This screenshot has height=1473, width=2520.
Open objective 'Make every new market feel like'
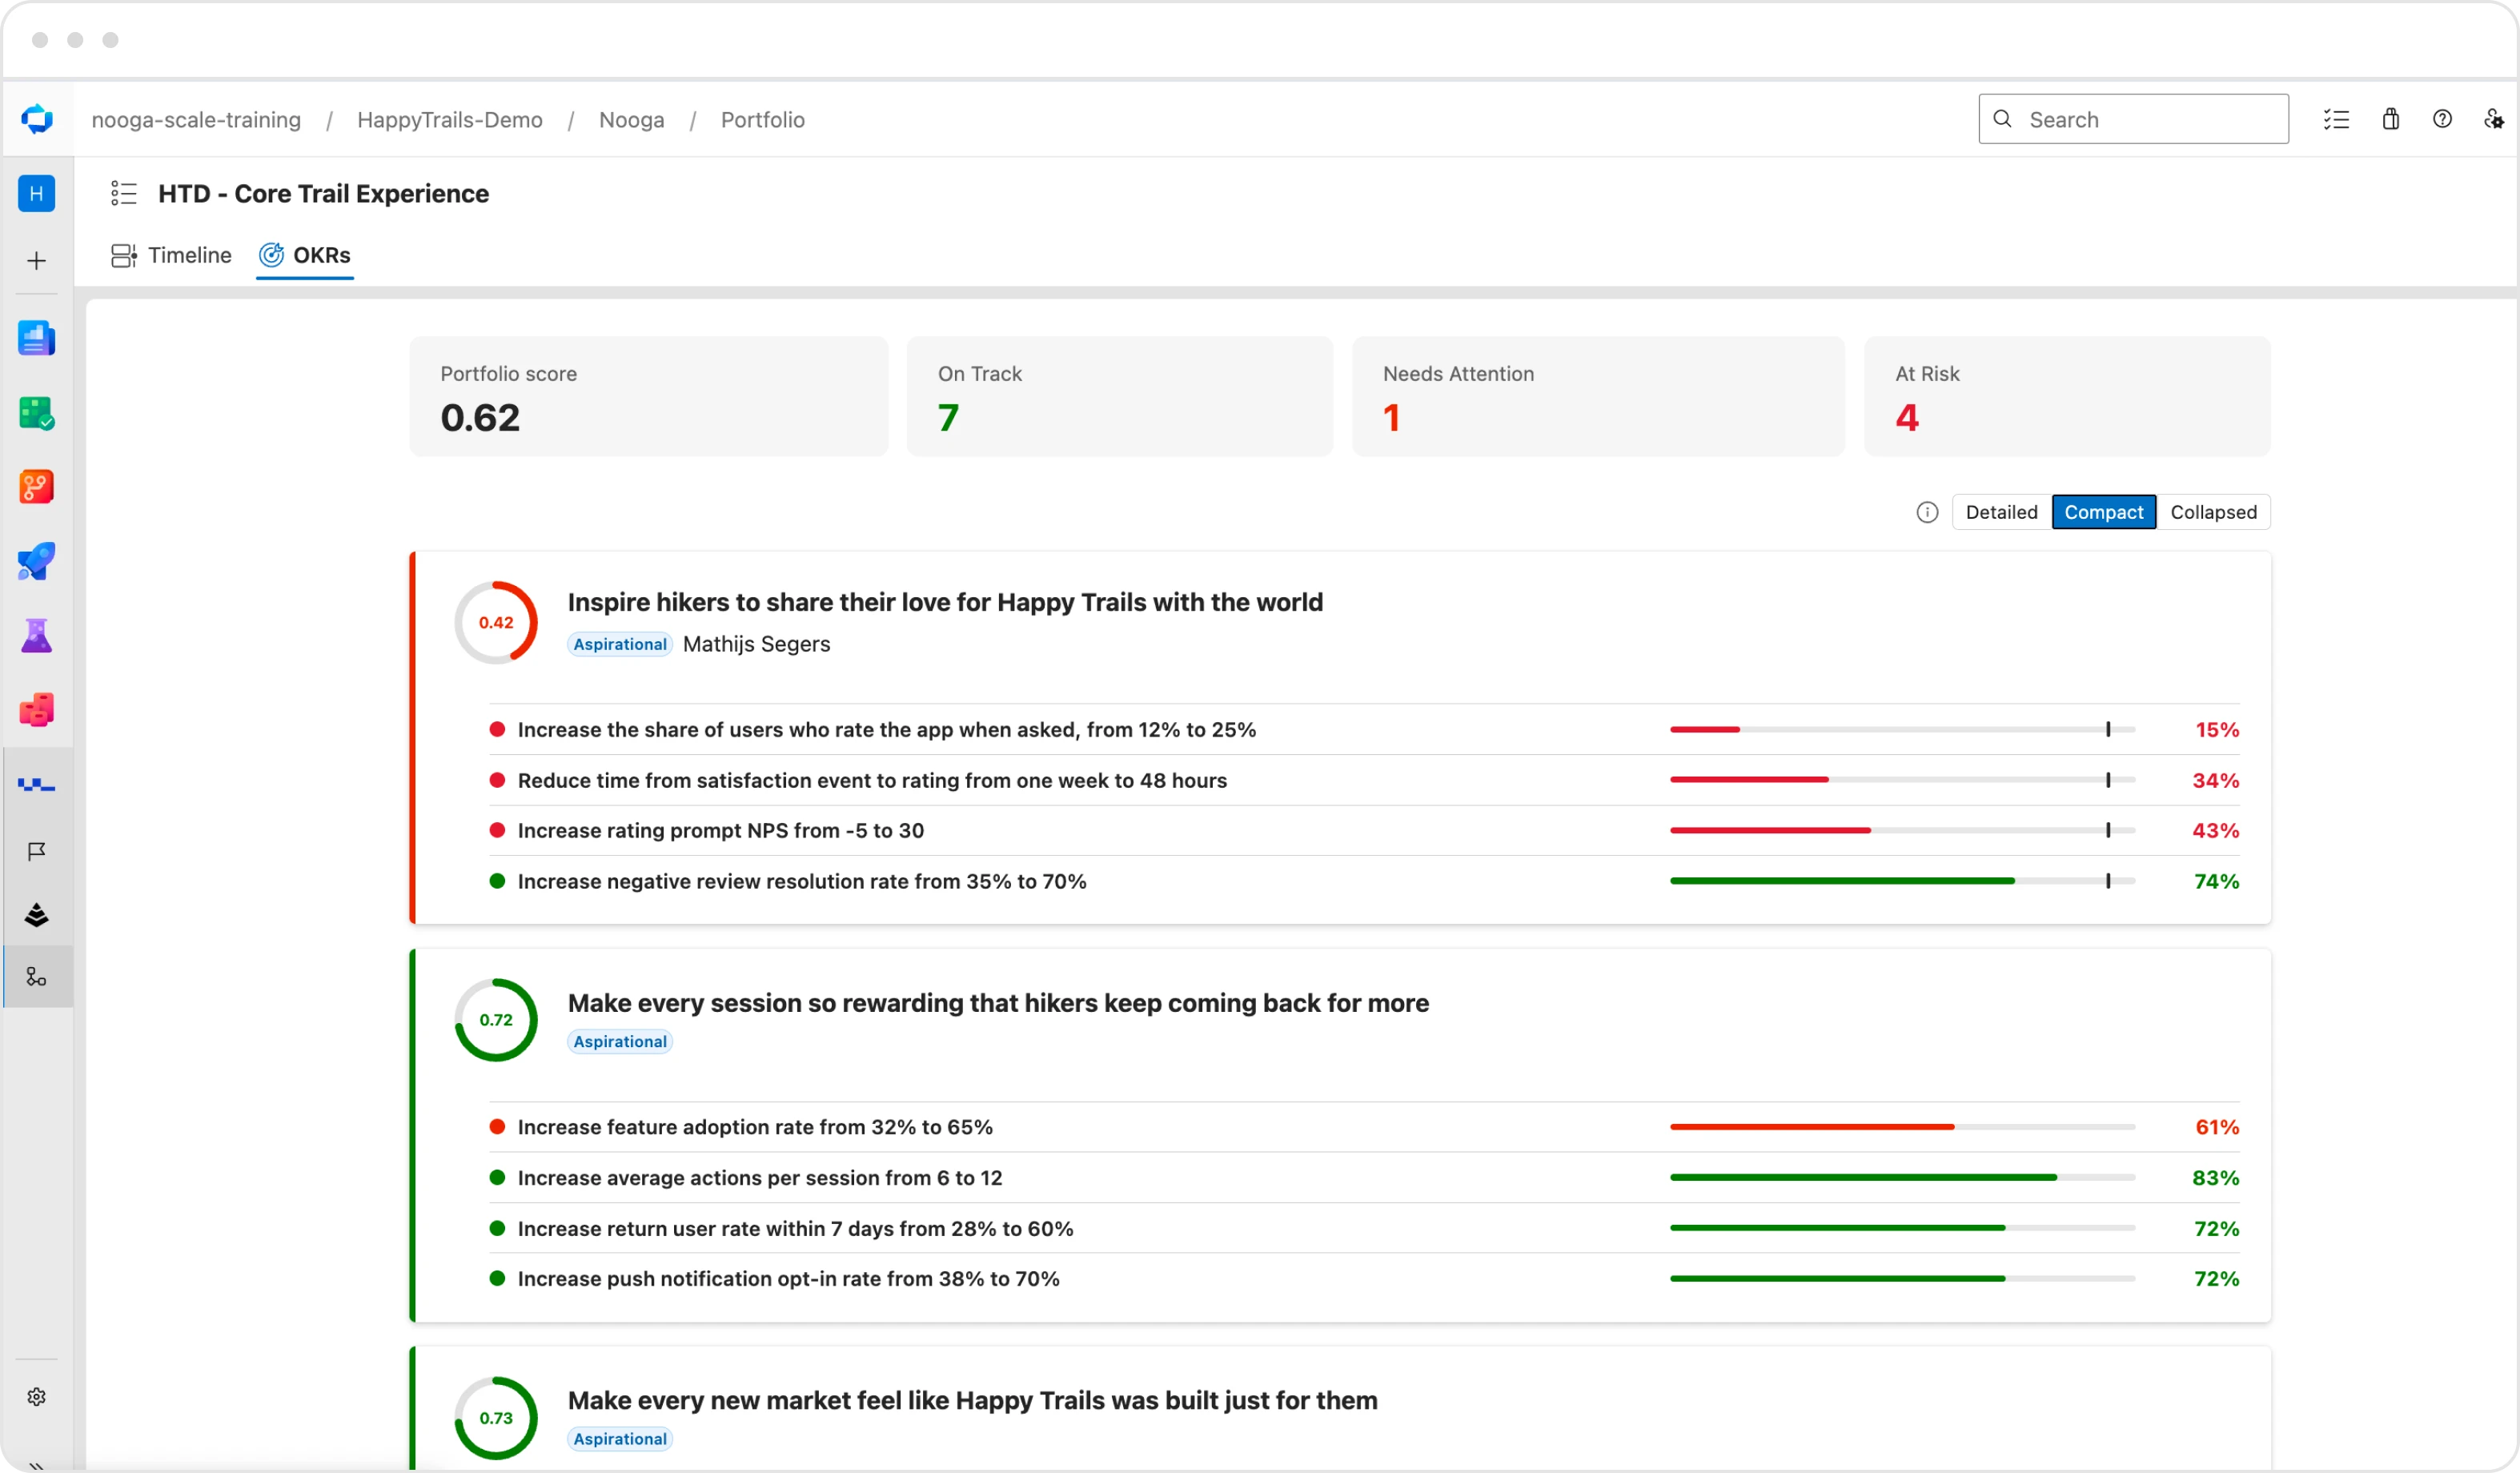tap(972, 1400)
